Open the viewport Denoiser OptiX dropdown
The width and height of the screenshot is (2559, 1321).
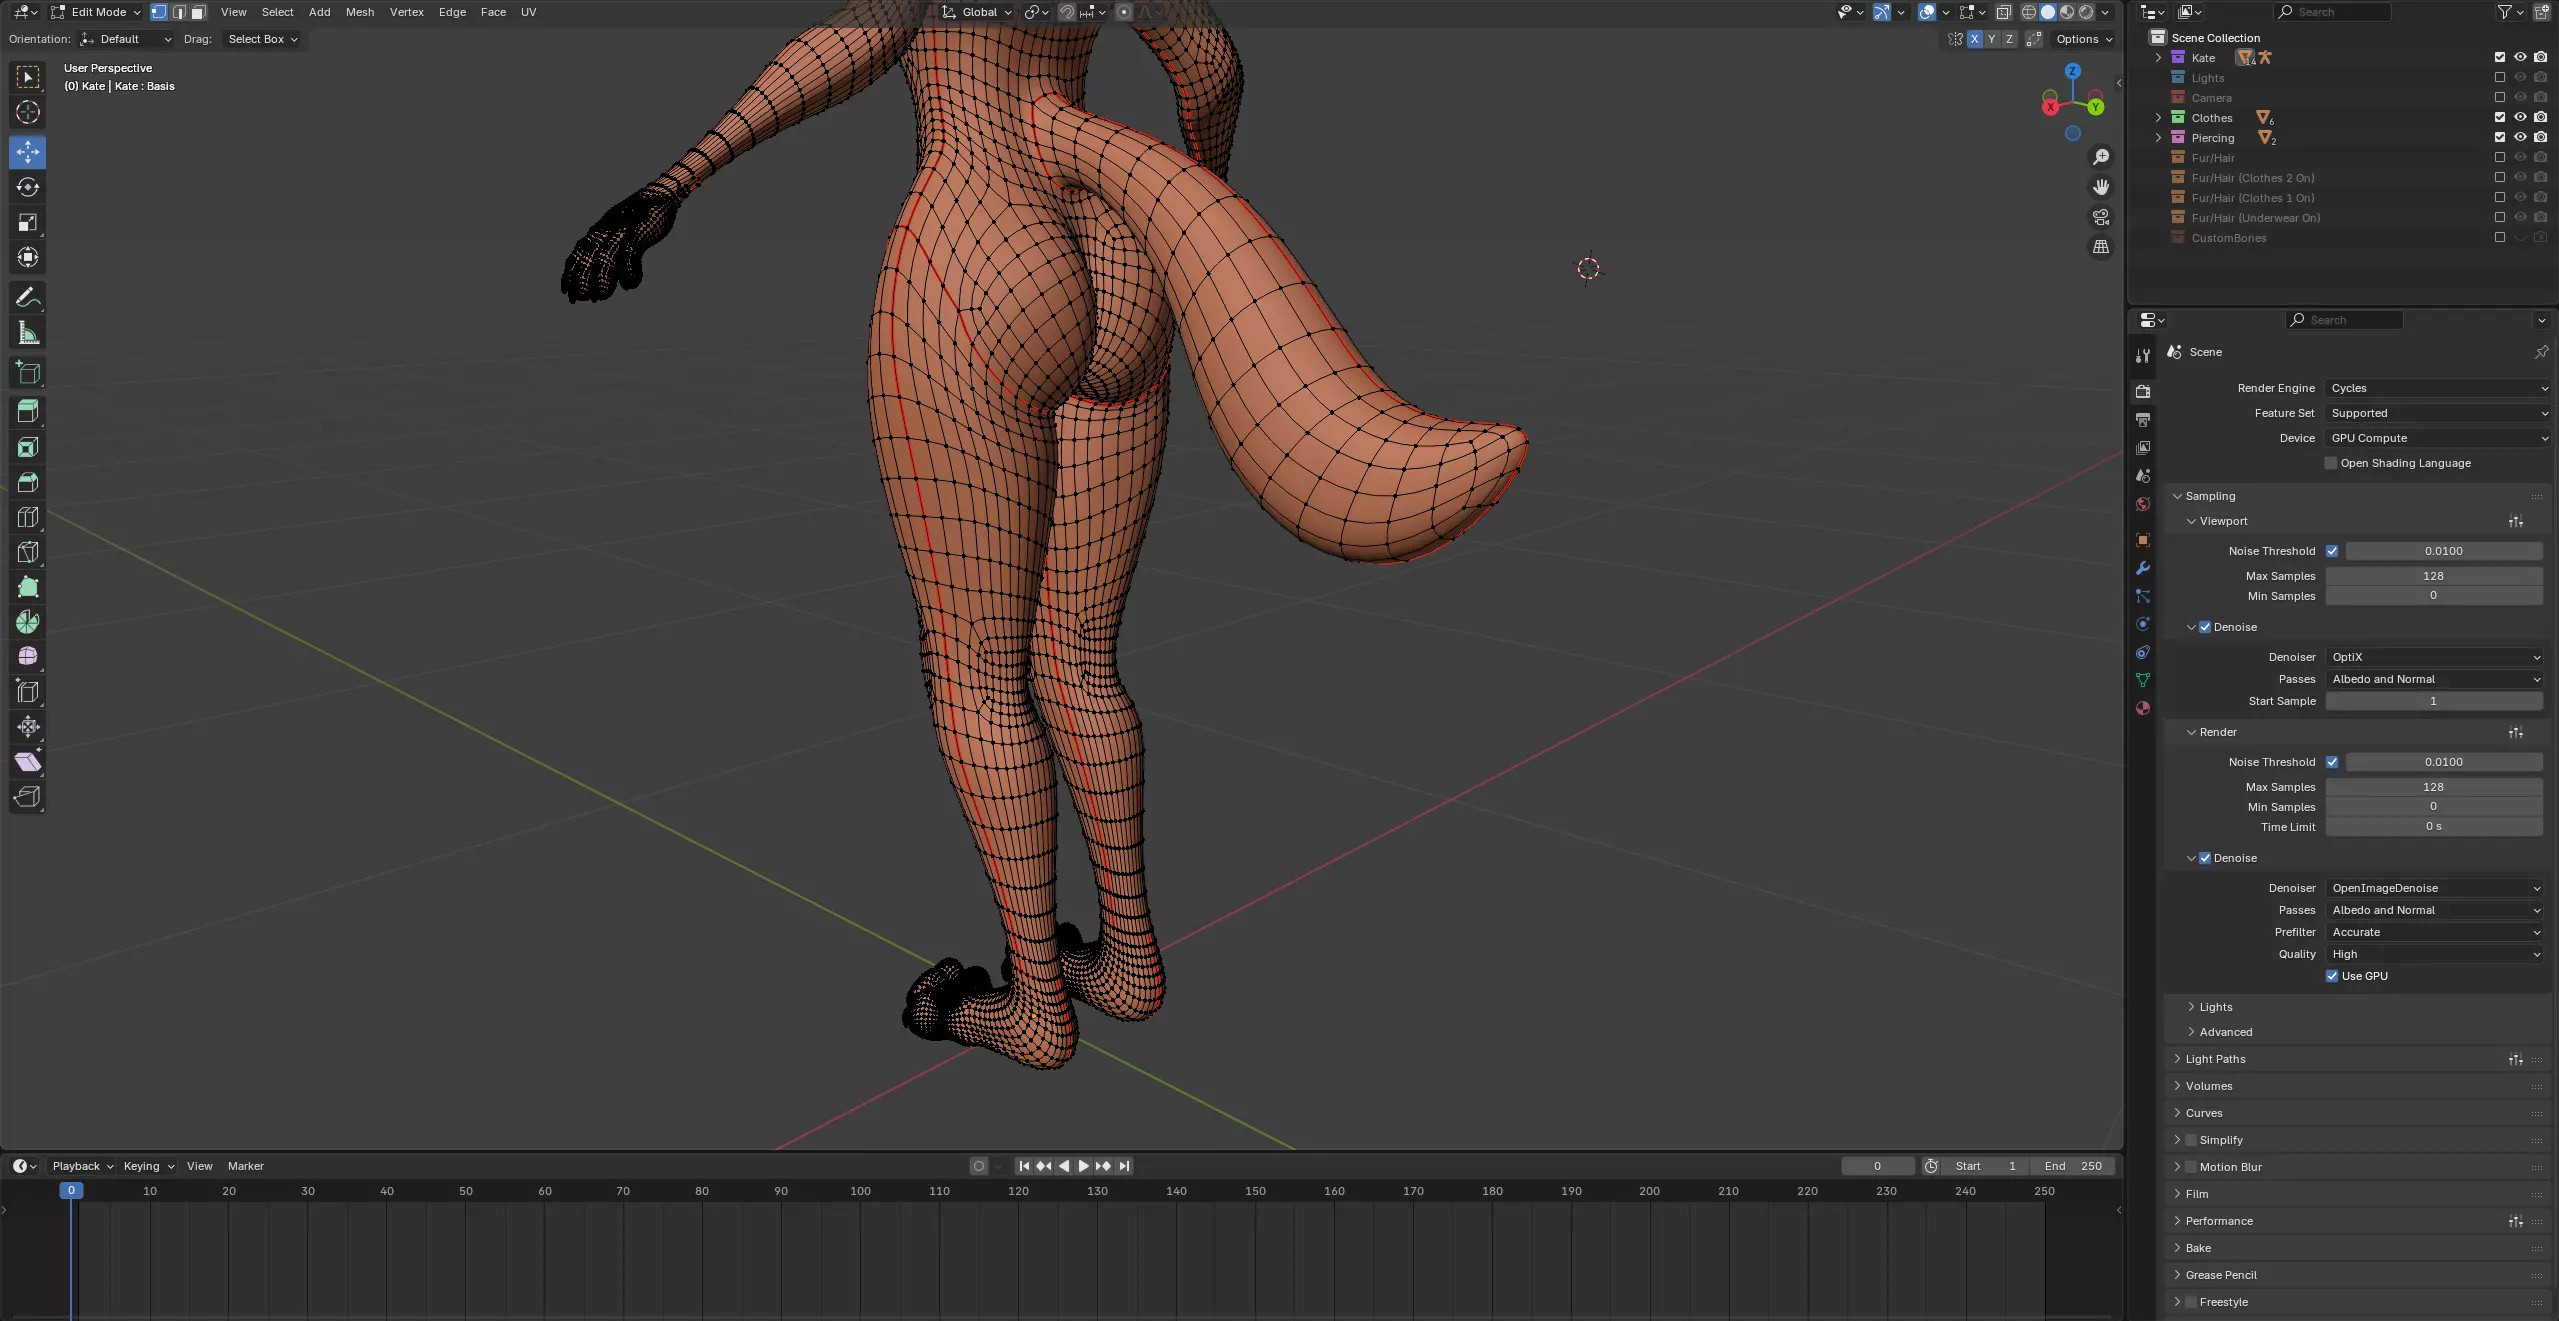[2435, 657]
